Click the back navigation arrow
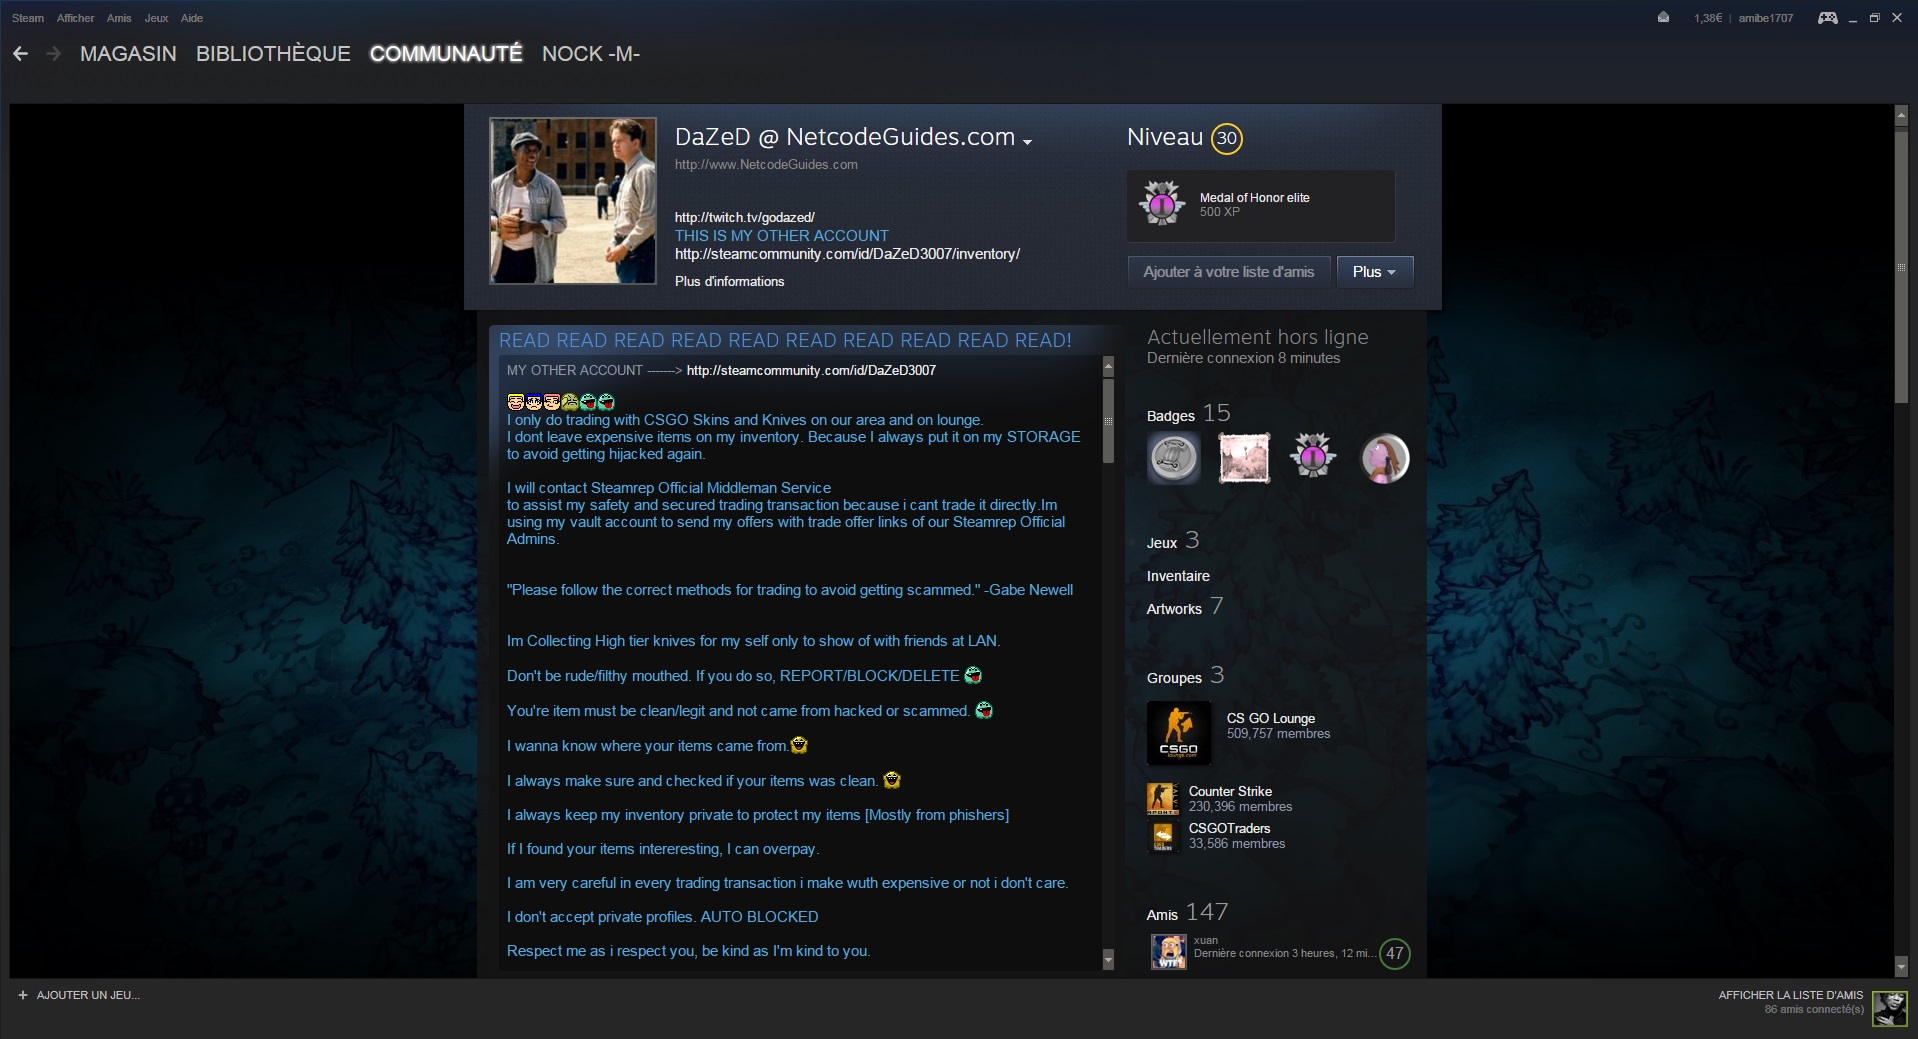 (x=20, y=54)
